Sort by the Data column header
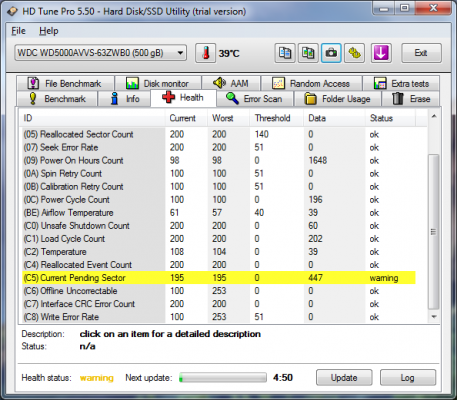Image resolution: width=457 pixels, height=400 pixels. pyautogui.click(x=334, y=118)
